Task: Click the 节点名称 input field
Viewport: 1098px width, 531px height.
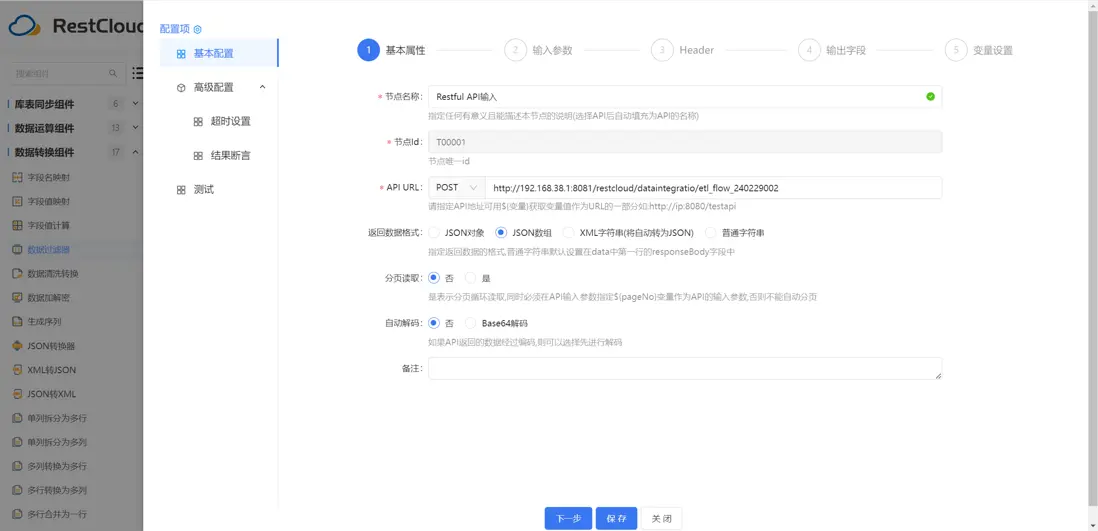Action: point(685,97)
